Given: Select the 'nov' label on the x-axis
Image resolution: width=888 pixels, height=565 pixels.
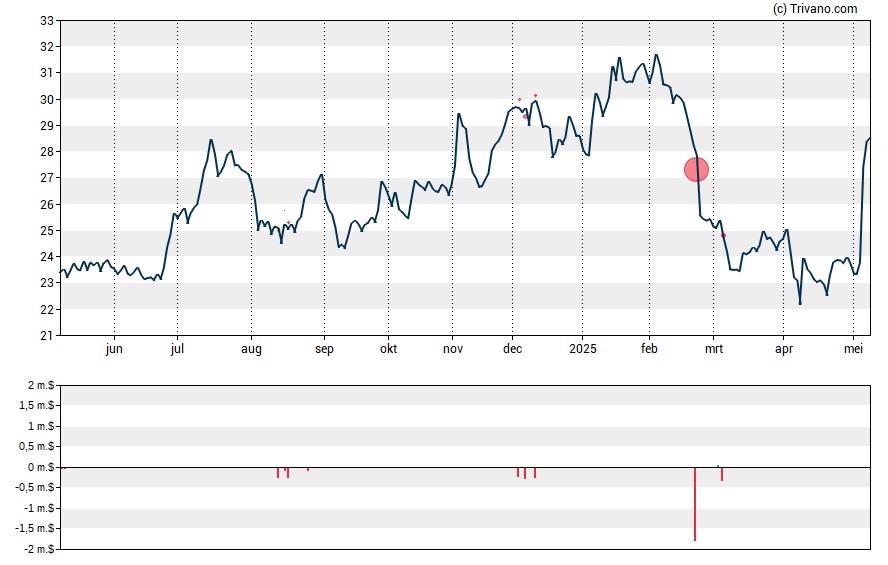Looking at the screenshot, I should (452, 349).
